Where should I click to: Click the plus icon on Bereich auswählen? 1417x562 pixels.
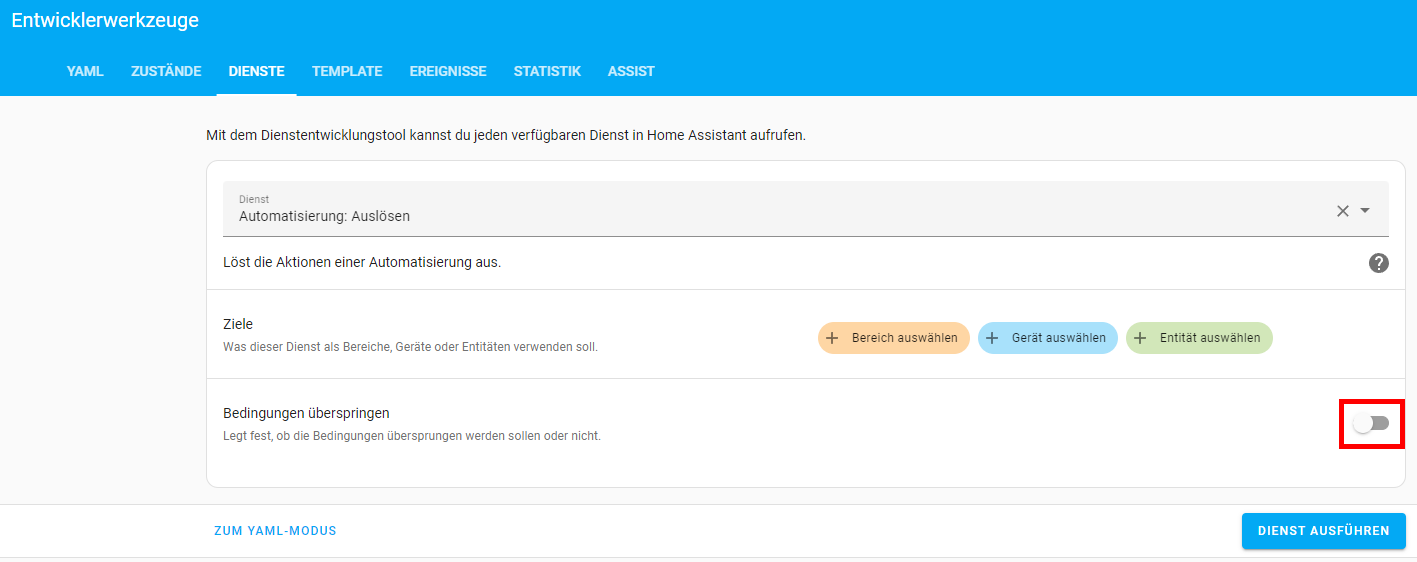832,338
